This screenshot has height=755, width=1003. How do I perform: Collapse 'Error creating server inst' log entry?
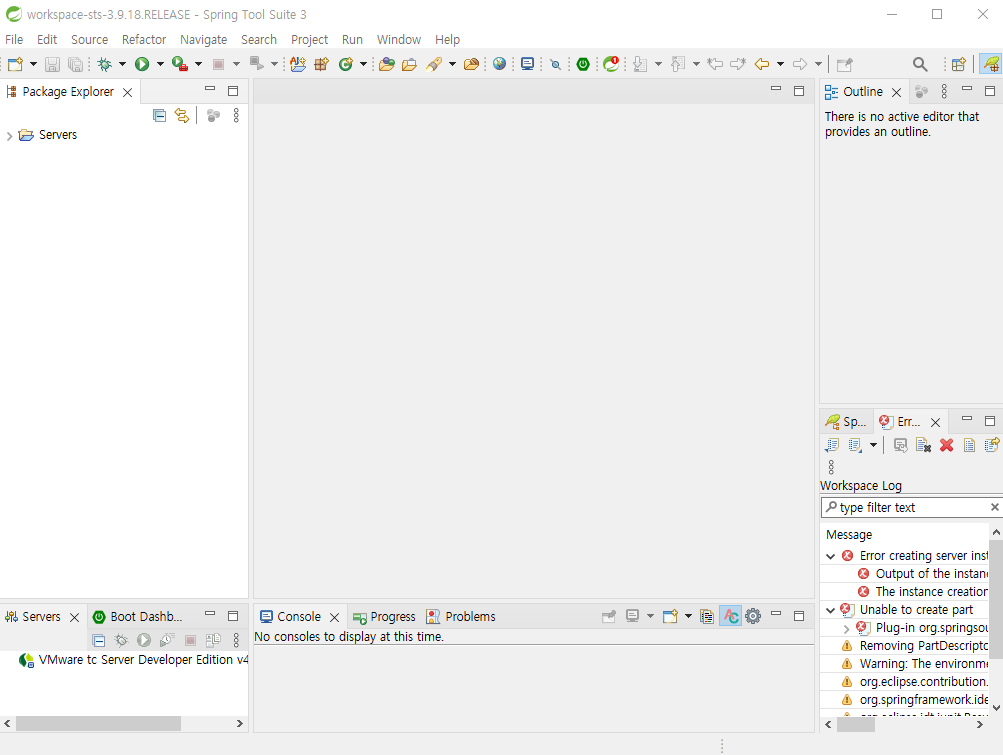(x=831, y=556)
